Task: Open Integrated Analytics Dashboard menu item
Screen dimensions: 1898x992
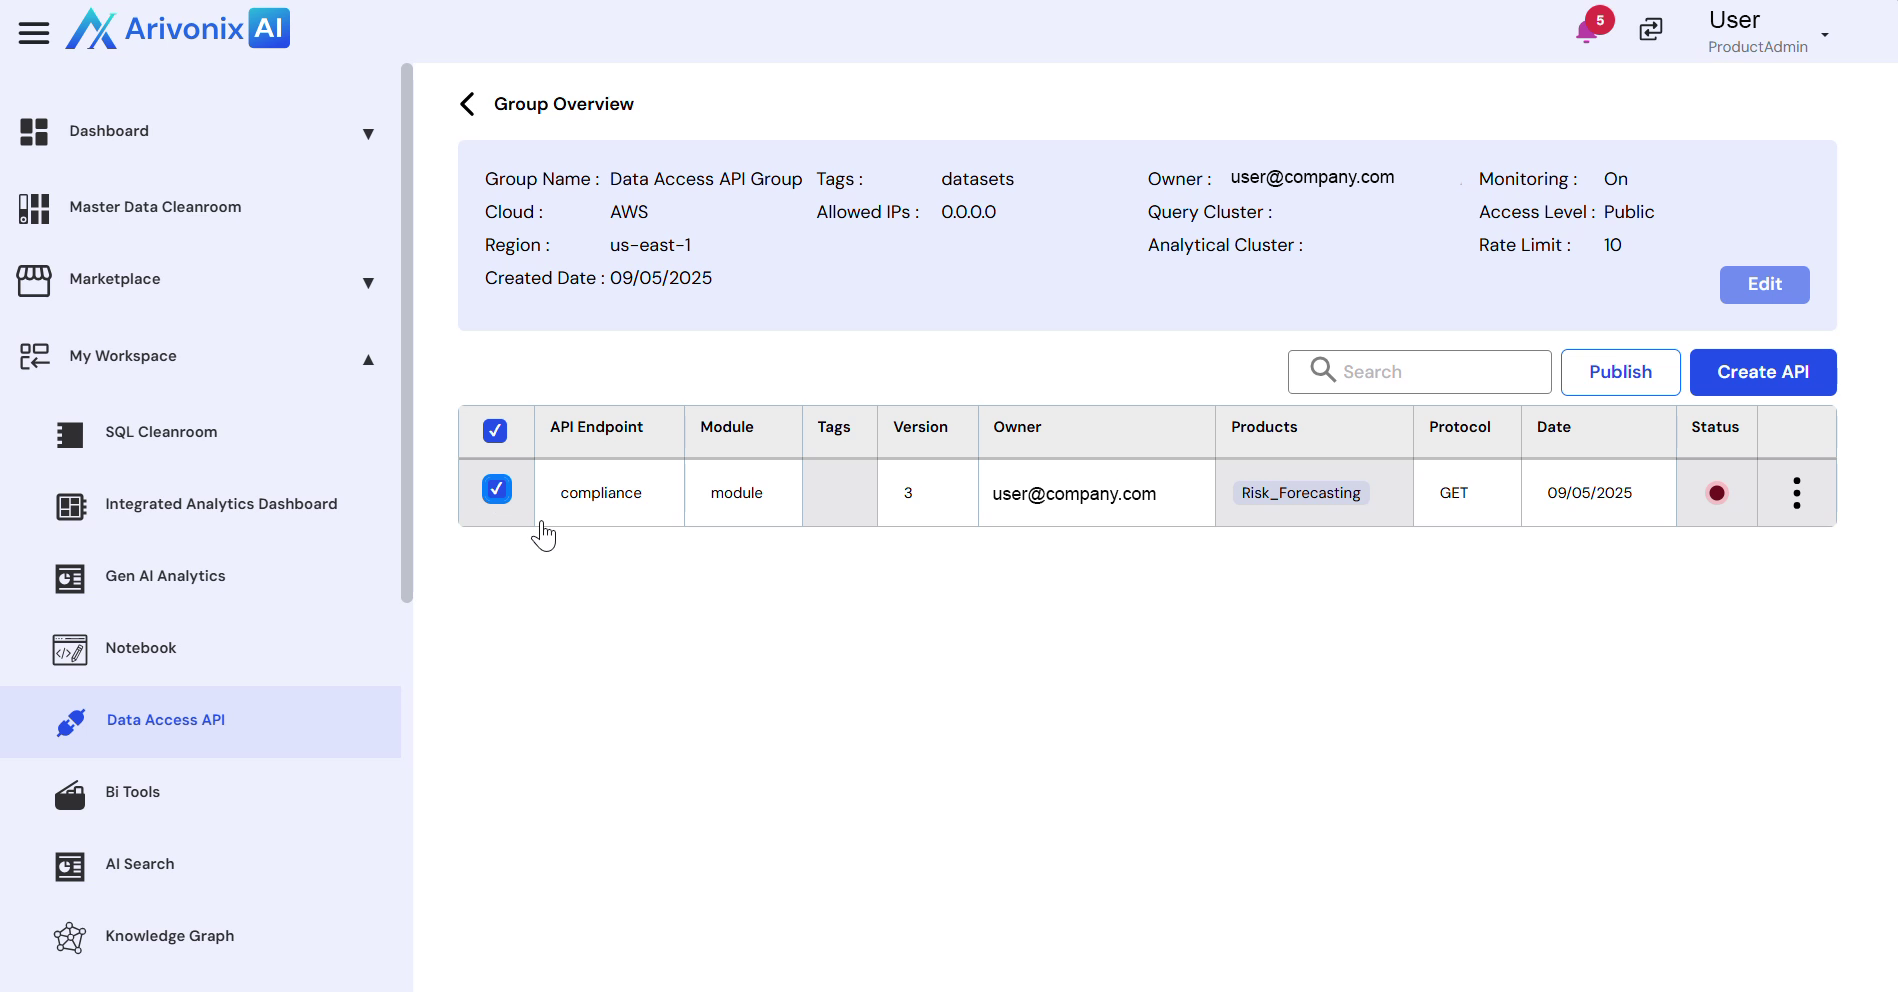Action: coord(221,504)
